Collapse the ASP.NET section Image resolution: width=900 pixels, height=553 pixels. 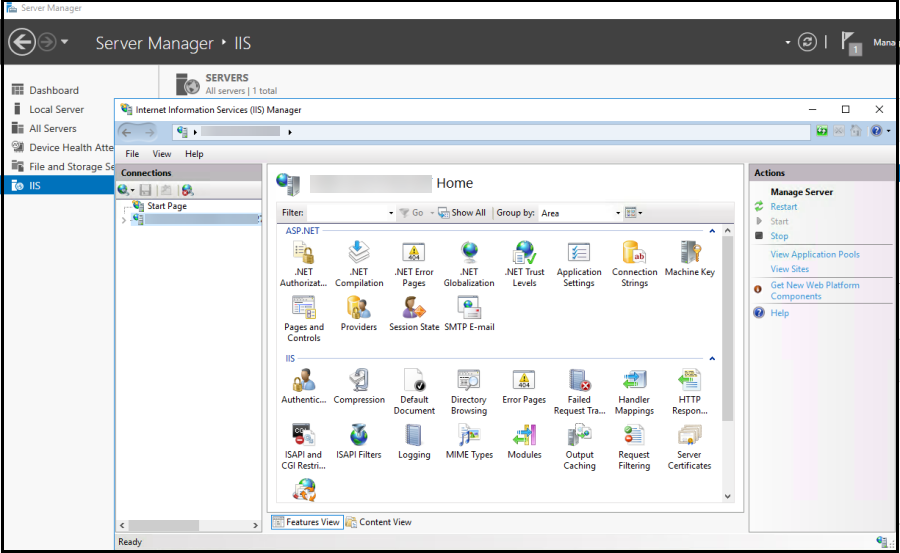712,231
